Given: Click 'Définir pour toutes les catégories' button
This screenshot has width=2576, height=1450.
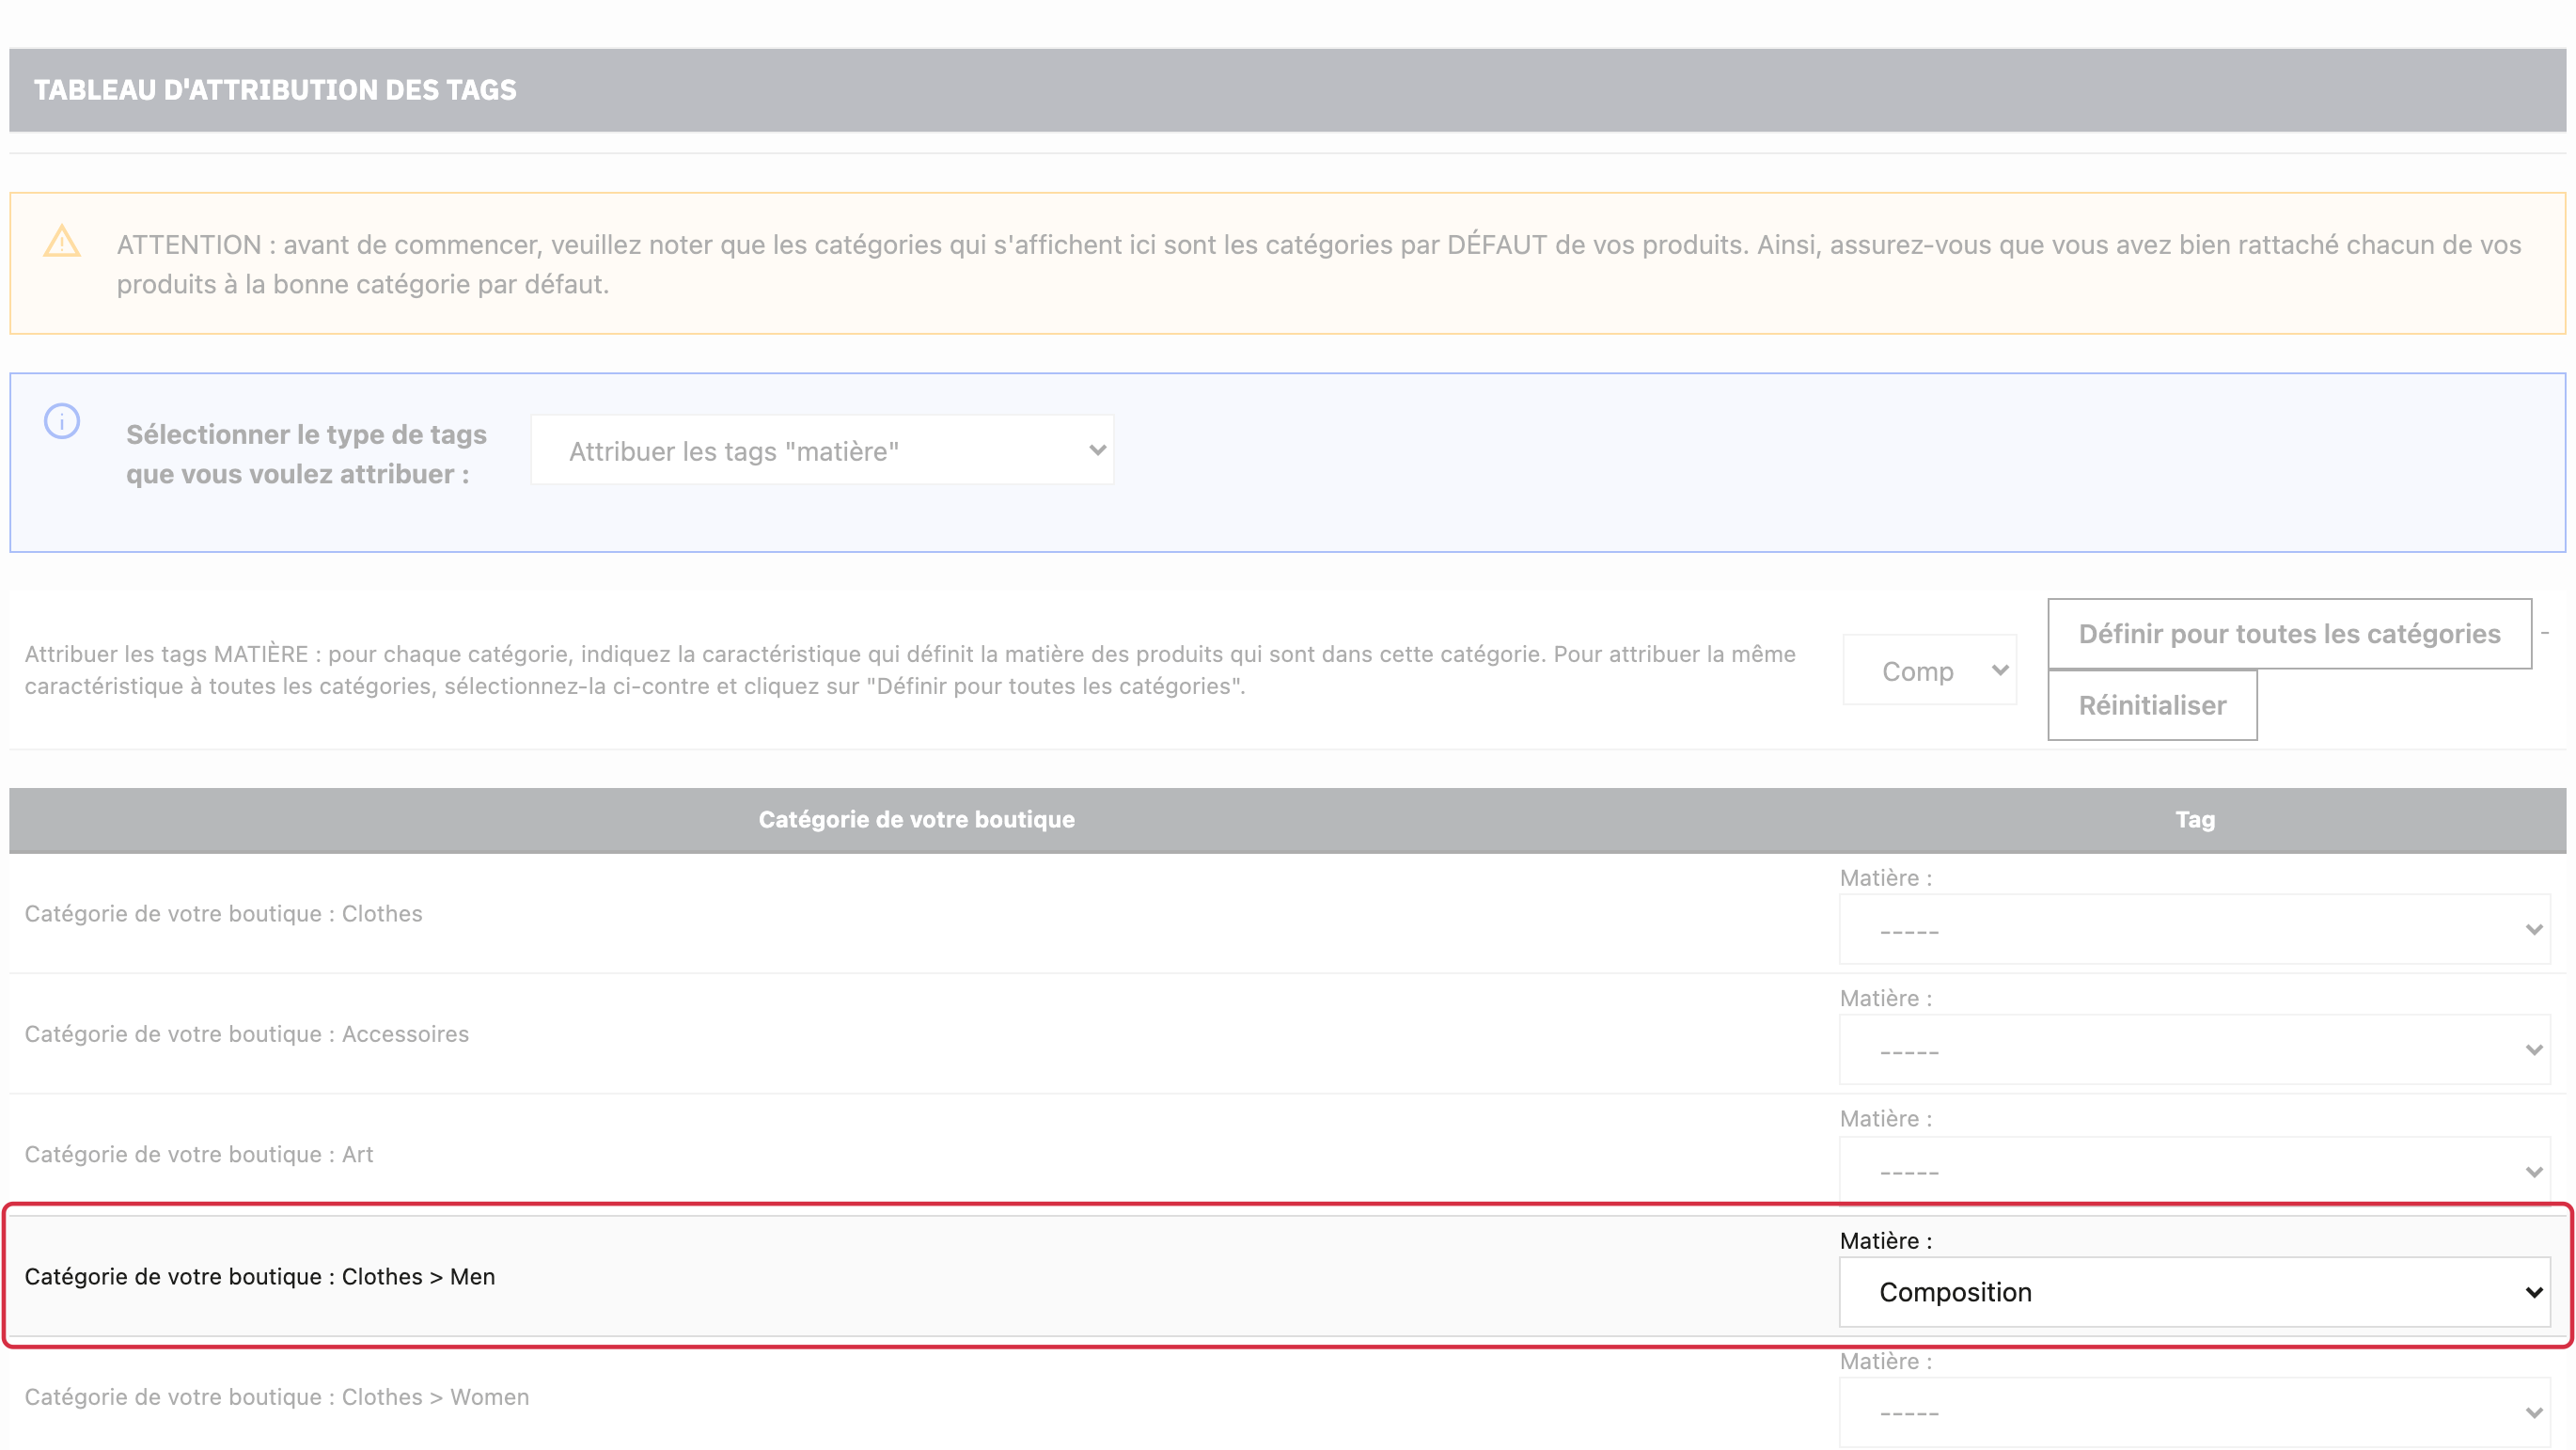Looking at the screenshot, I should coord(2289,634).
